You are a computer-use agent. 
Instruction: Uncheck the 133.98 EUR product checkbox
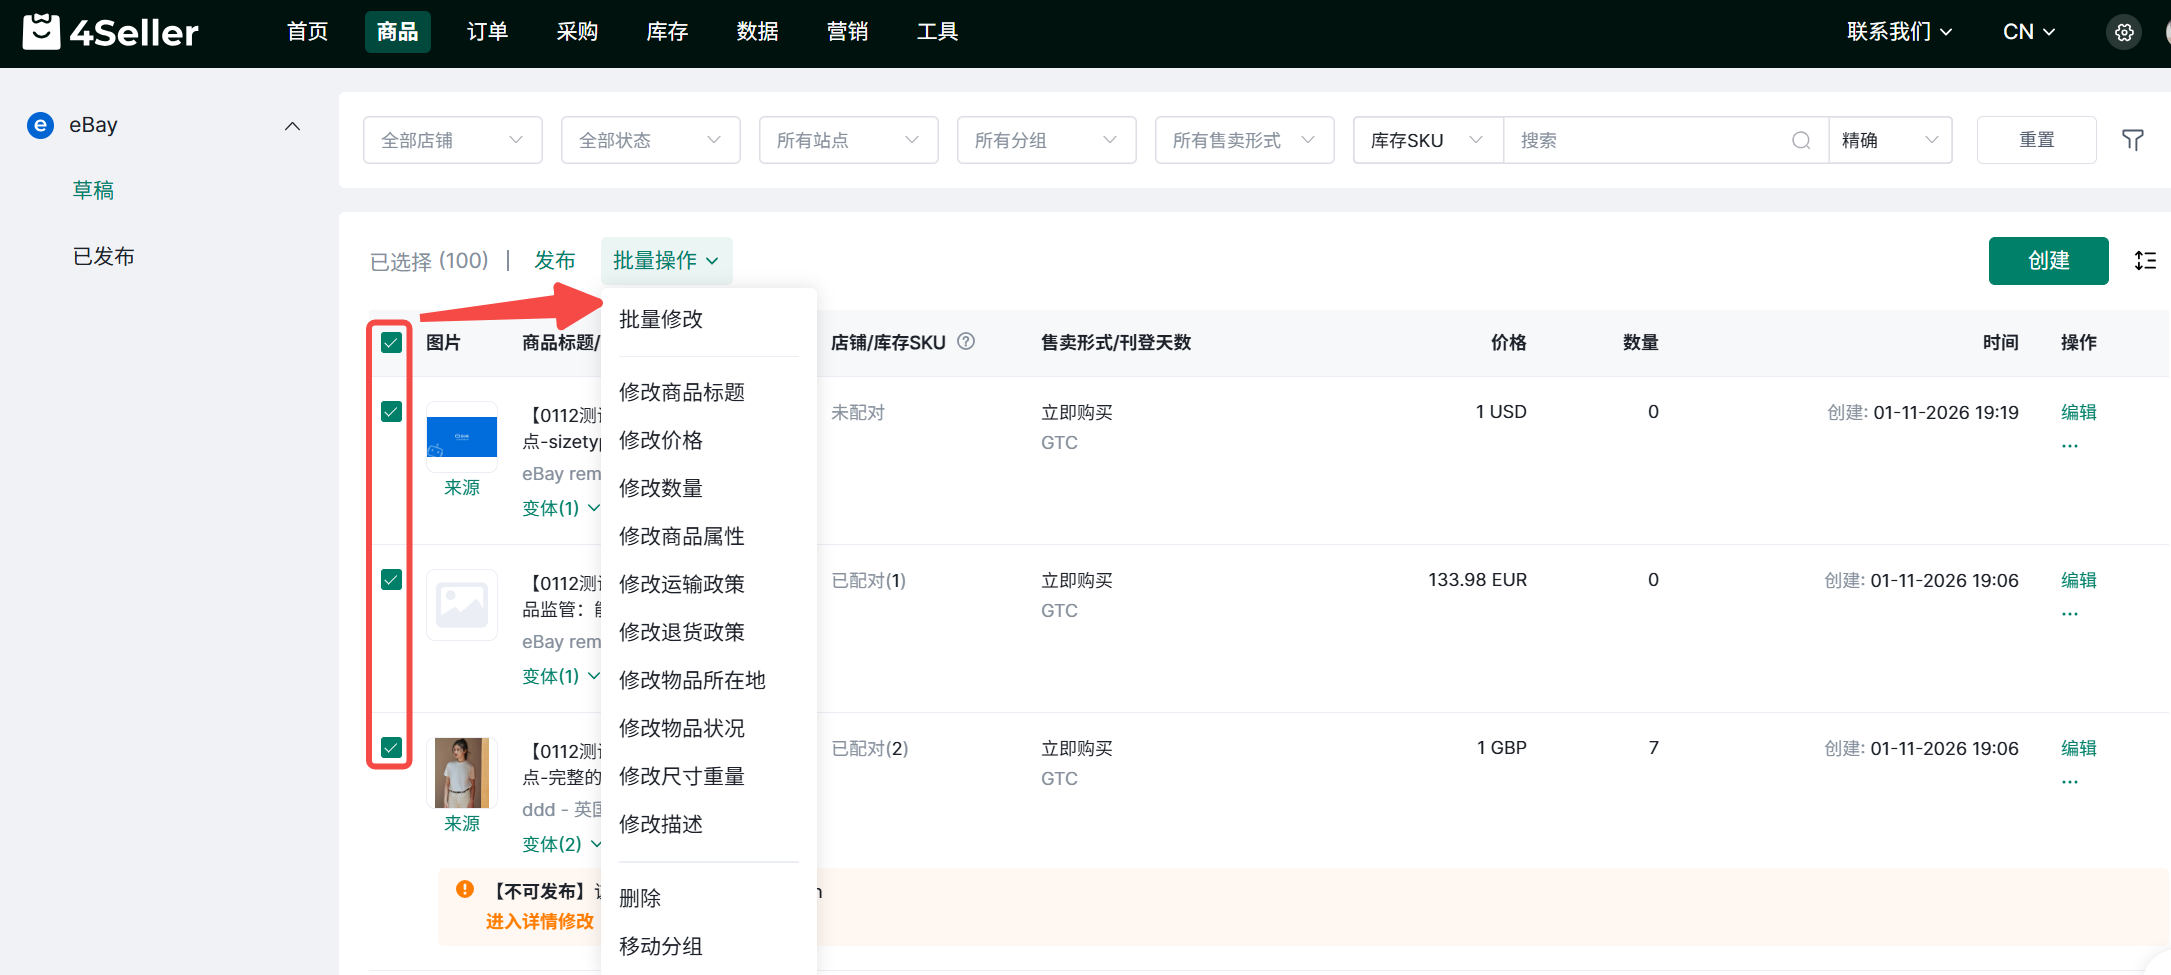391,580
